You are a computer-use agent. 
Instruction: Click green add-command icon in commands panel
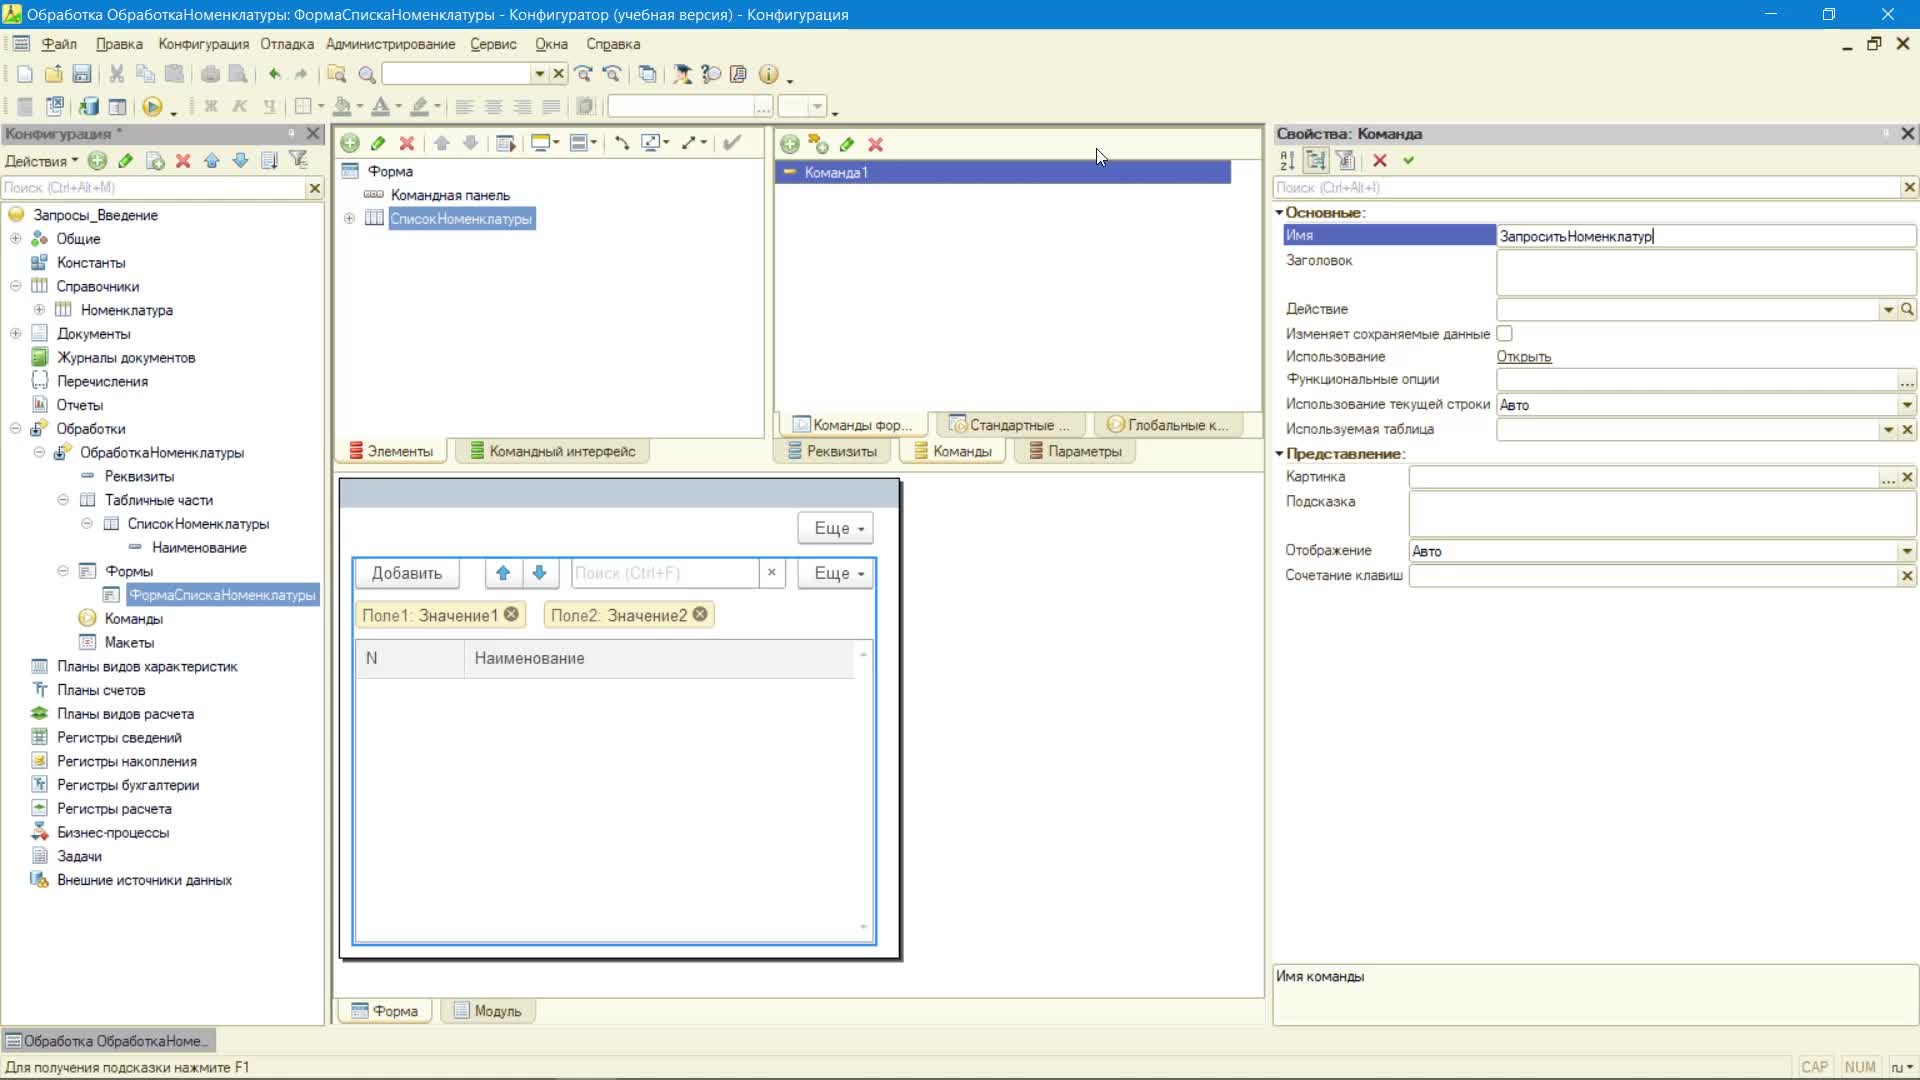click(x=790, y=144)
